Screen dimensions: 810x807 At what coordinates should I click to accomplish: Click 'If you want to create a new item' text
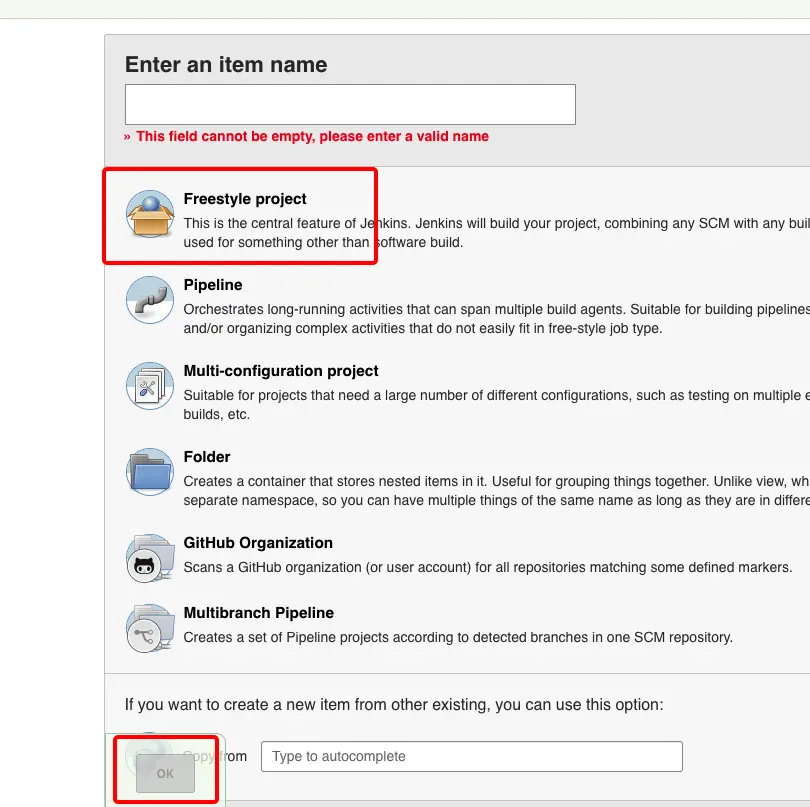coord(394,705)
